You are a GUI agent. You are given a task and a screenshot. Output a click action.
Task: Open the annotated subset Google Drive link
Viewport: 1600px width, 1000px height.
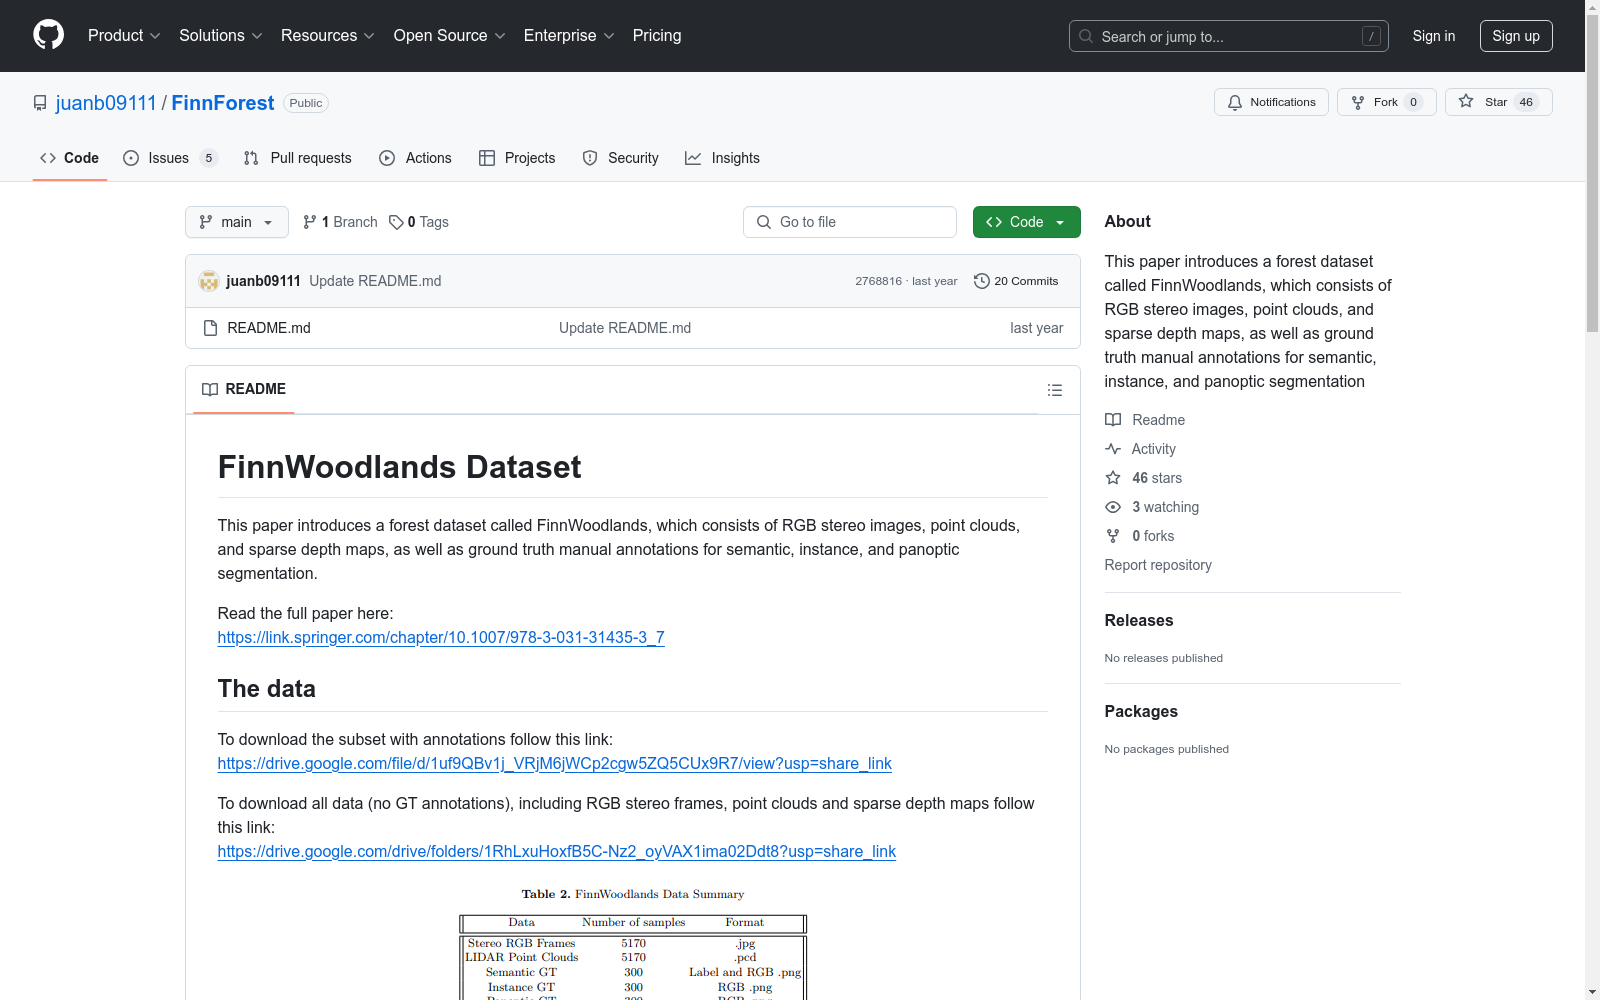[x=555, y=763]
